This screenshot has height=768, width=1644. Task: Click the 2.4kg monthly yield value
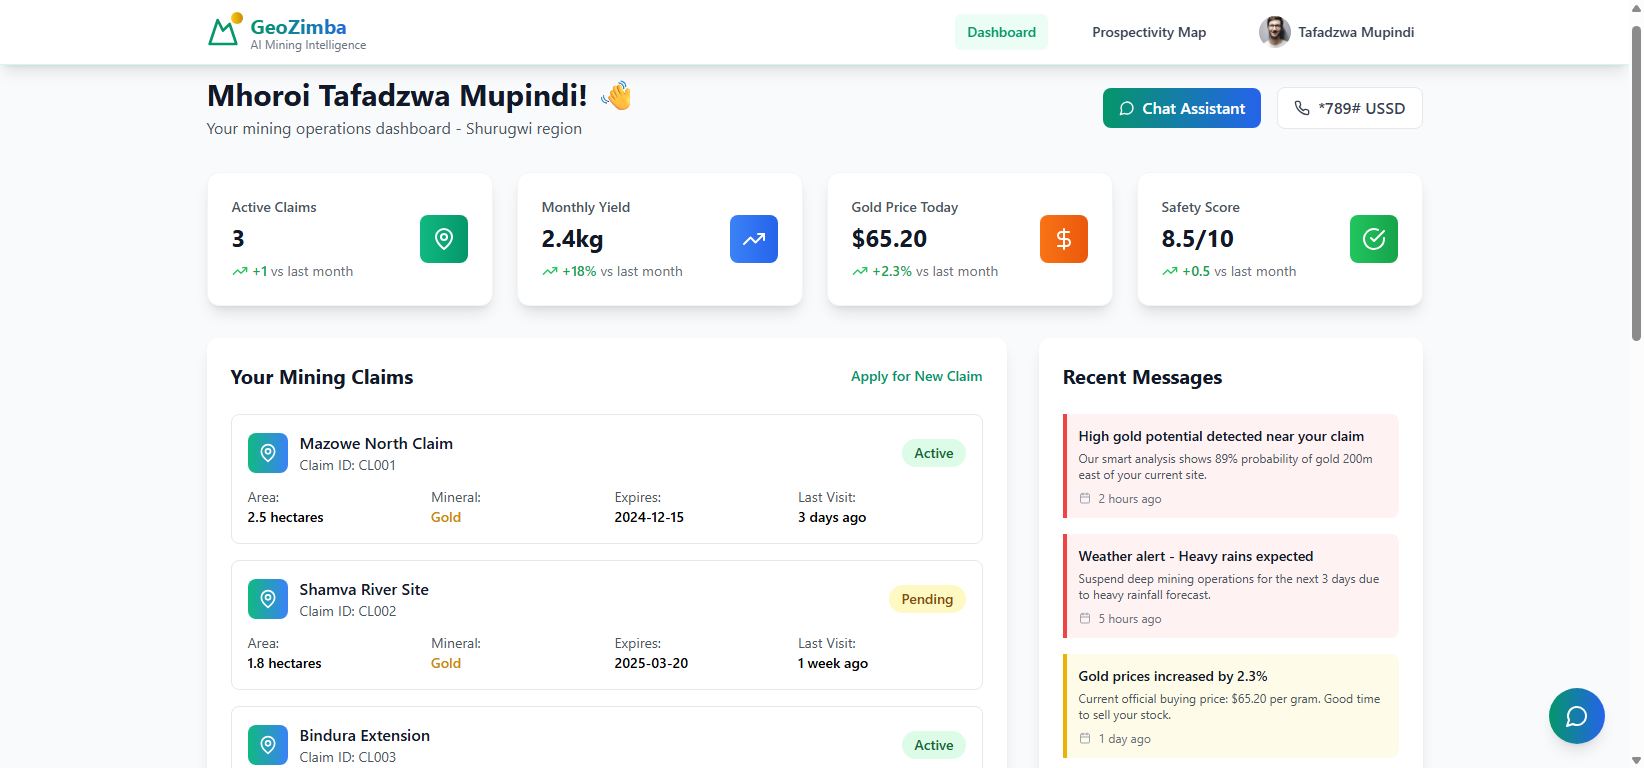tap(572, 239)
